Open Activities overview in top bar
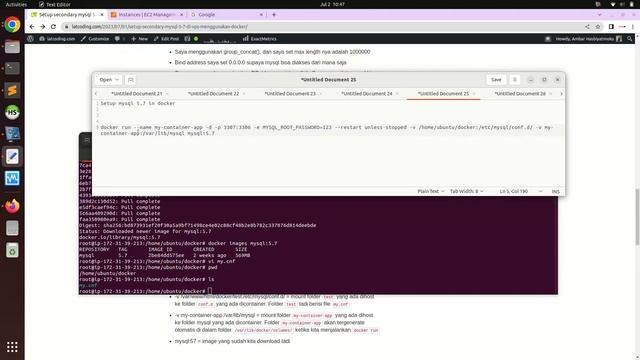The height and width of the screenshot is (360, 640). (x=16, y=4)
